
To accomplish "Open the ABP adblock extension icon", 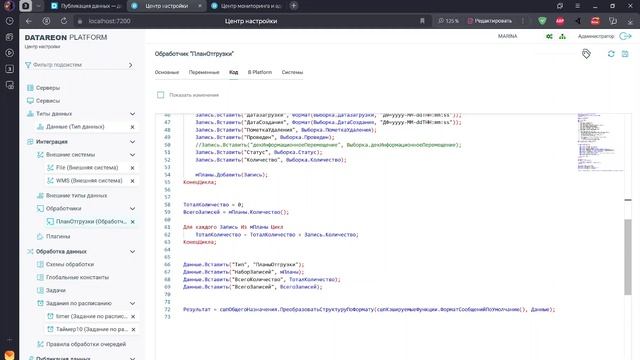I will click(x=560, y=21).
